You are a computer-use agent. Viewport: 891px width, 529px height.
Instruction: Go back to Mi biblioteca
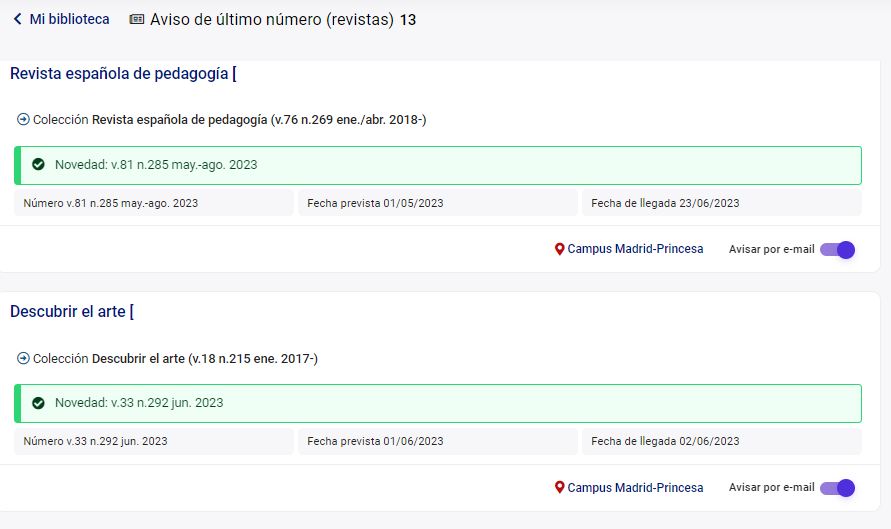tap(69, 19)
